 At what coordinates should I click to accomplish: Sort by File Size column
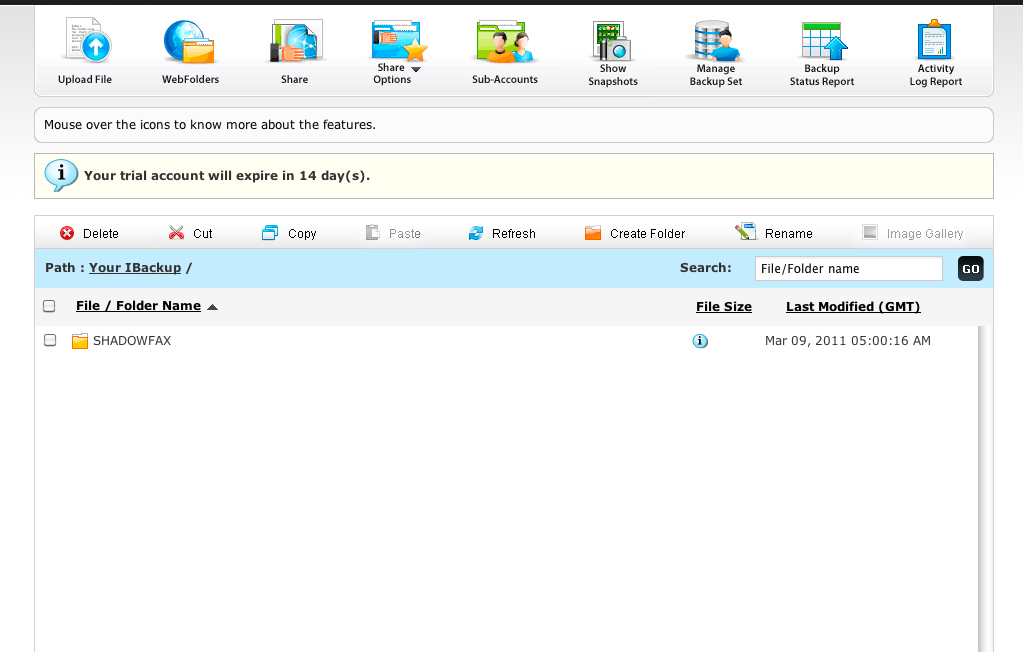724,306
